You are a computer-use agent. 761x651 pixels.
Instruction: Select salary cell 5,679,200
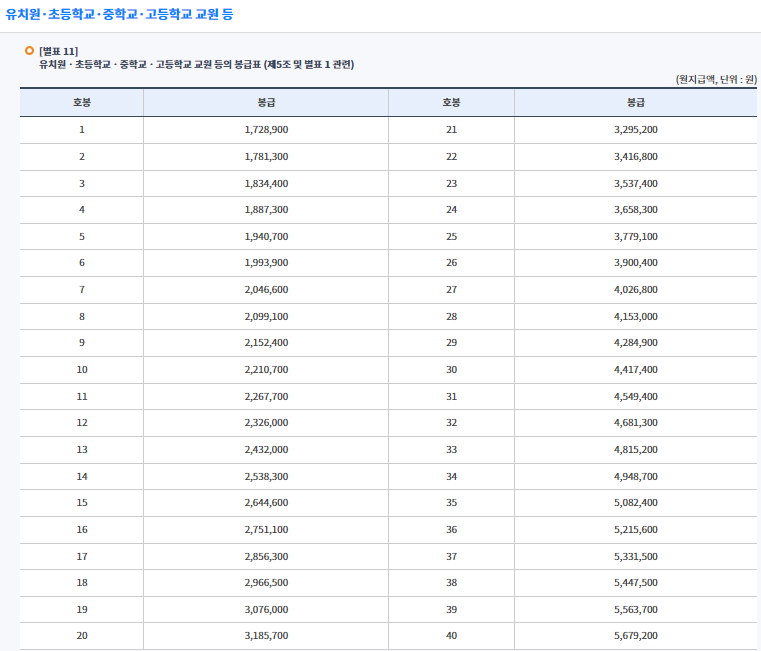point(635,636)
